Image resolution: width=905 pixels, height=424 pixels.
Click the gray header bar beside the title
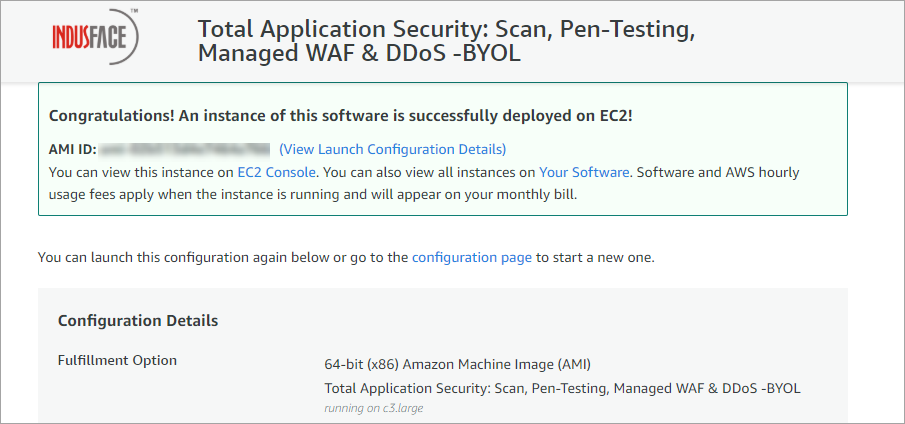point(796,40)
